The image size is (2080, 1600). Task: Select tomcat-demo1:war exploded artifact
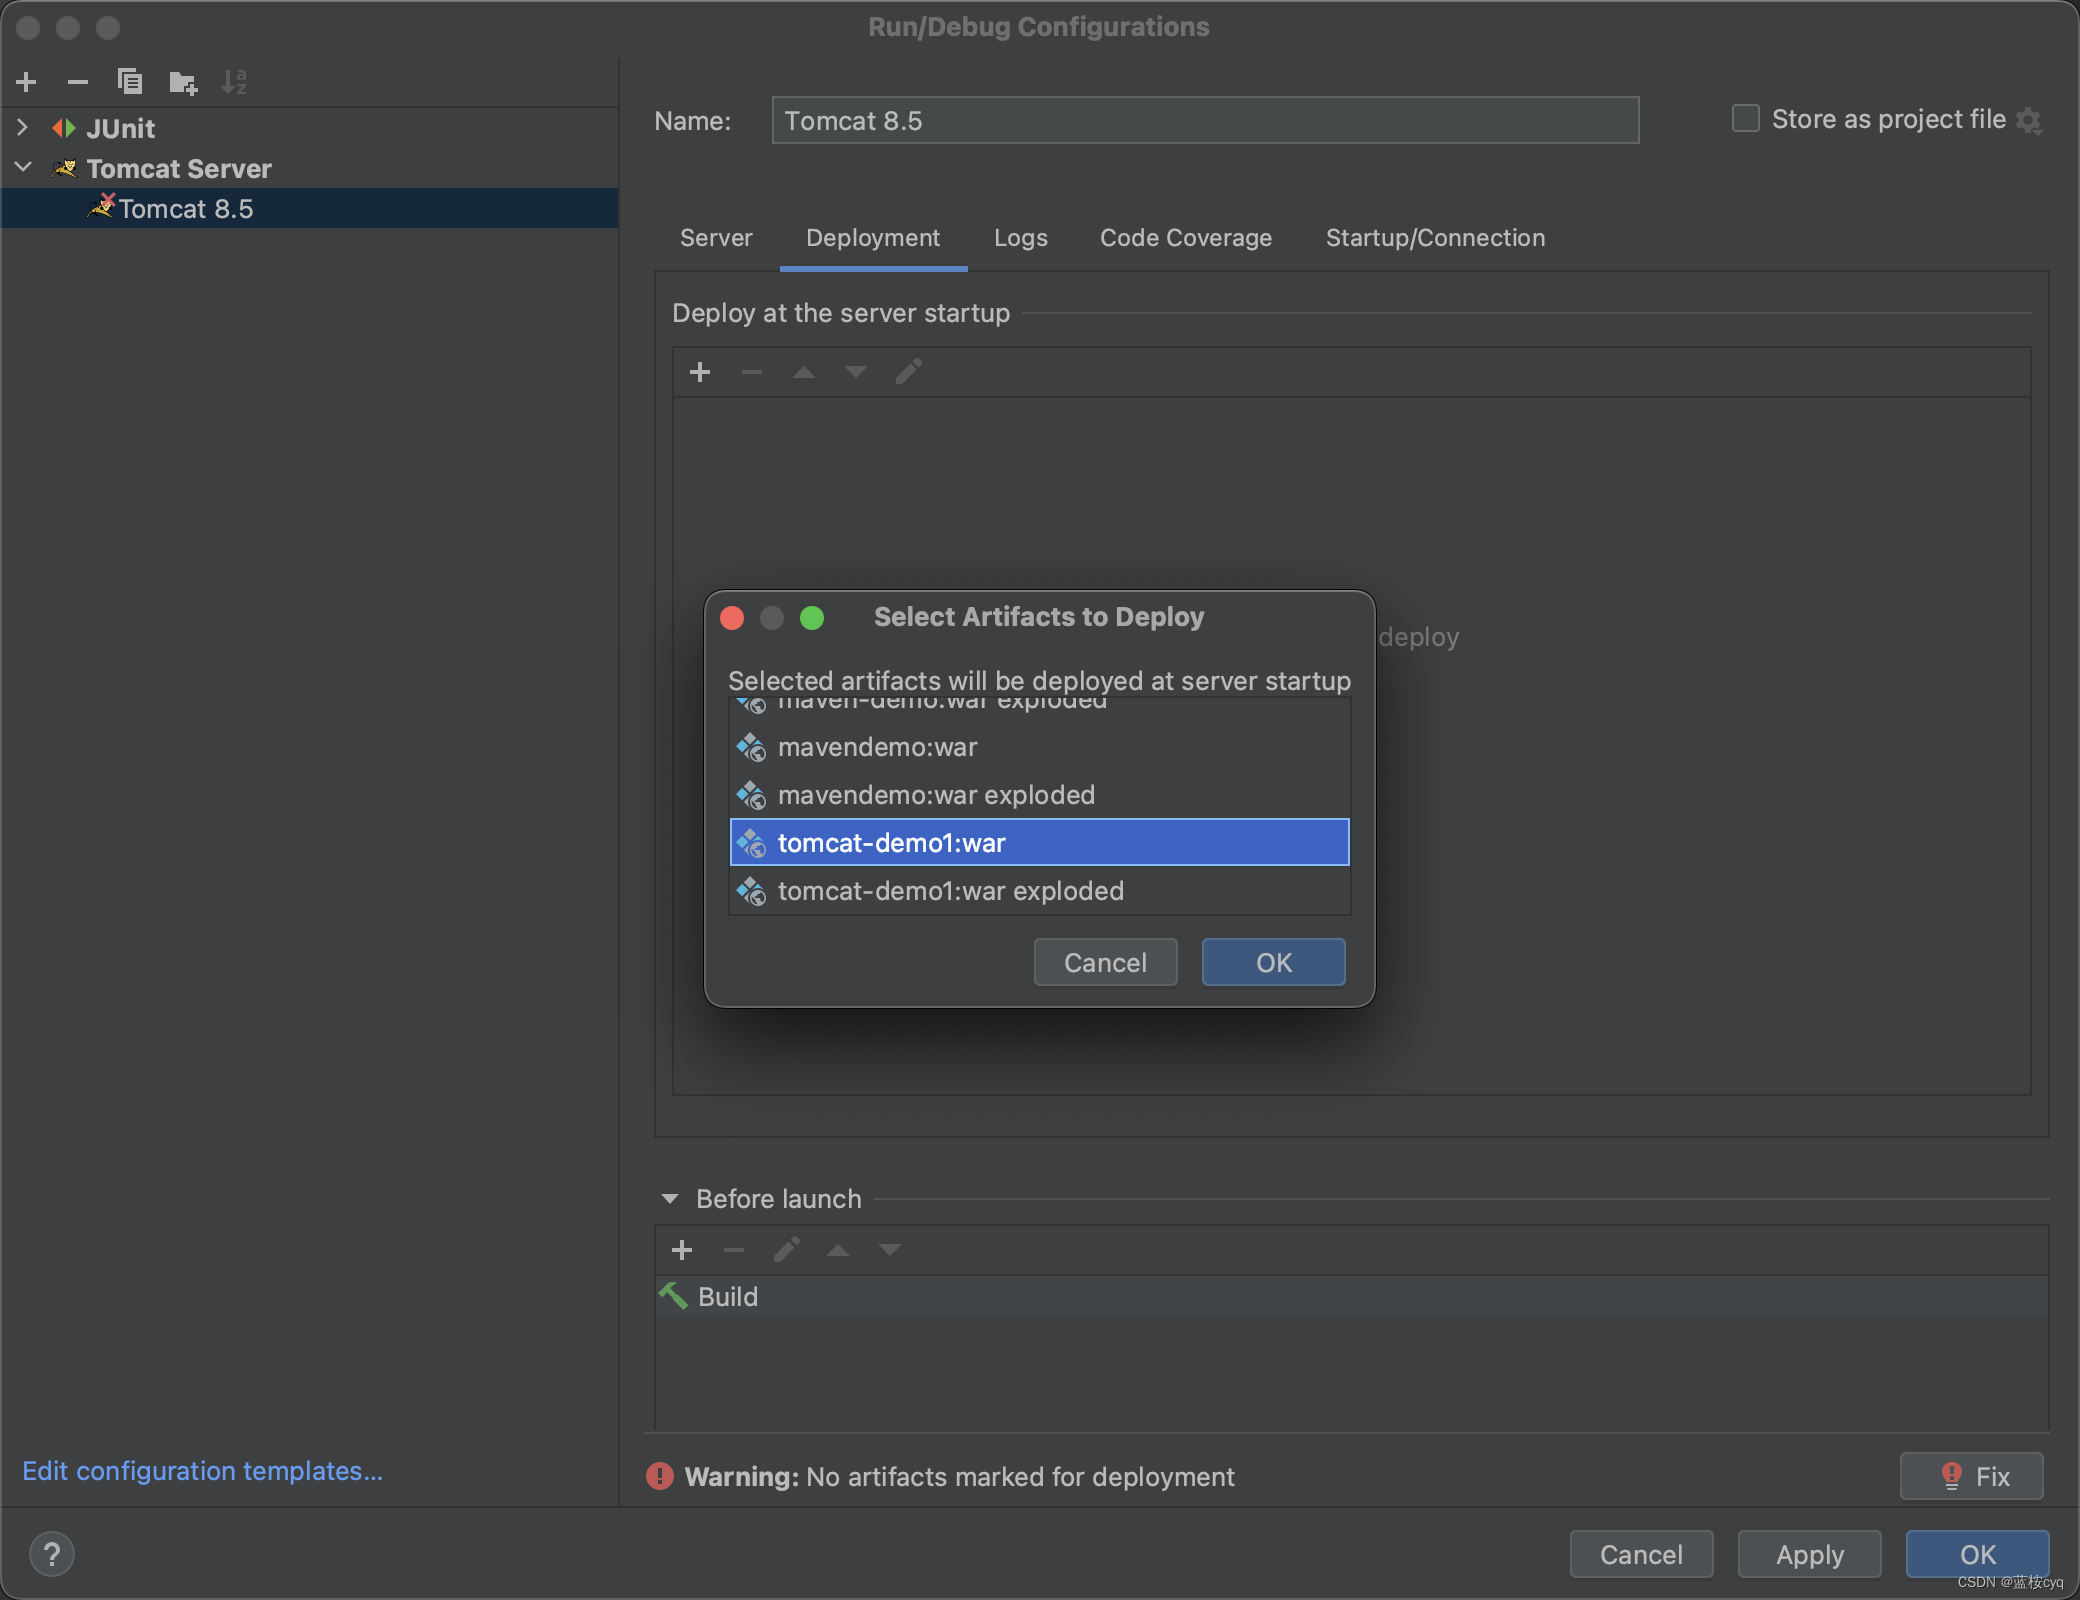coord(950,891)
